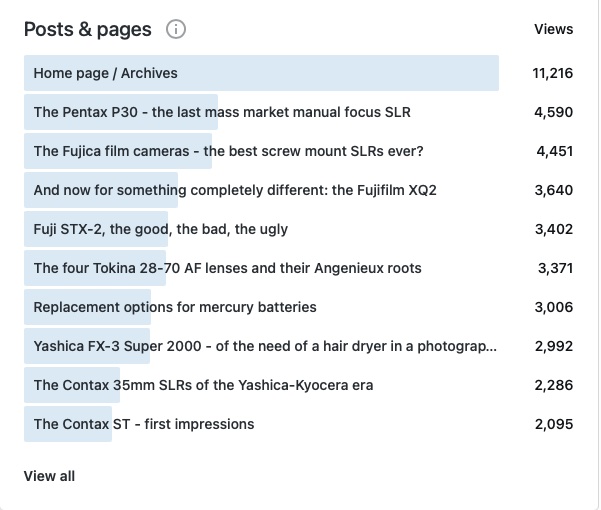Open The Pentax P30 post
The width and height of the screenshot is (601, 510).
[222, 112]
